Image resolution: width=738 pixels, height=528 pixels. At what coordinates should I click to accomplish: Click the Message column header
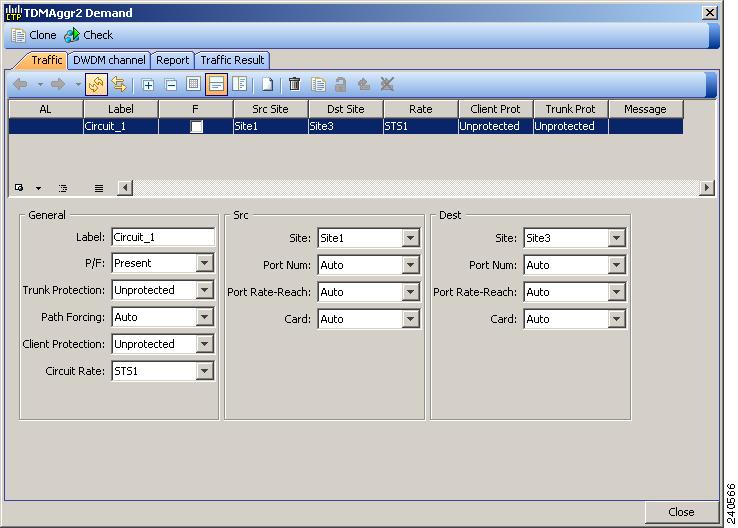tap(646, 109)
